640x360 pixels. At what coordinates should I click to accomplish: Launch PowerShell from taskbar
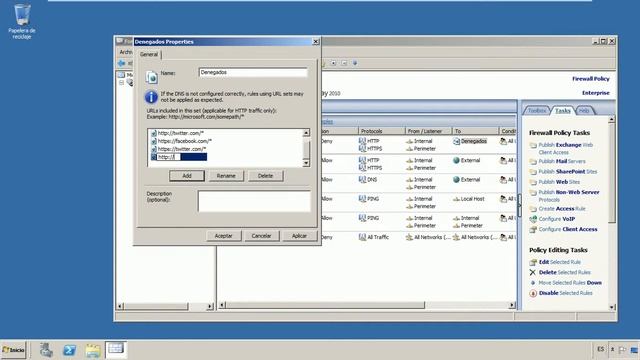(x=69, y=350)
